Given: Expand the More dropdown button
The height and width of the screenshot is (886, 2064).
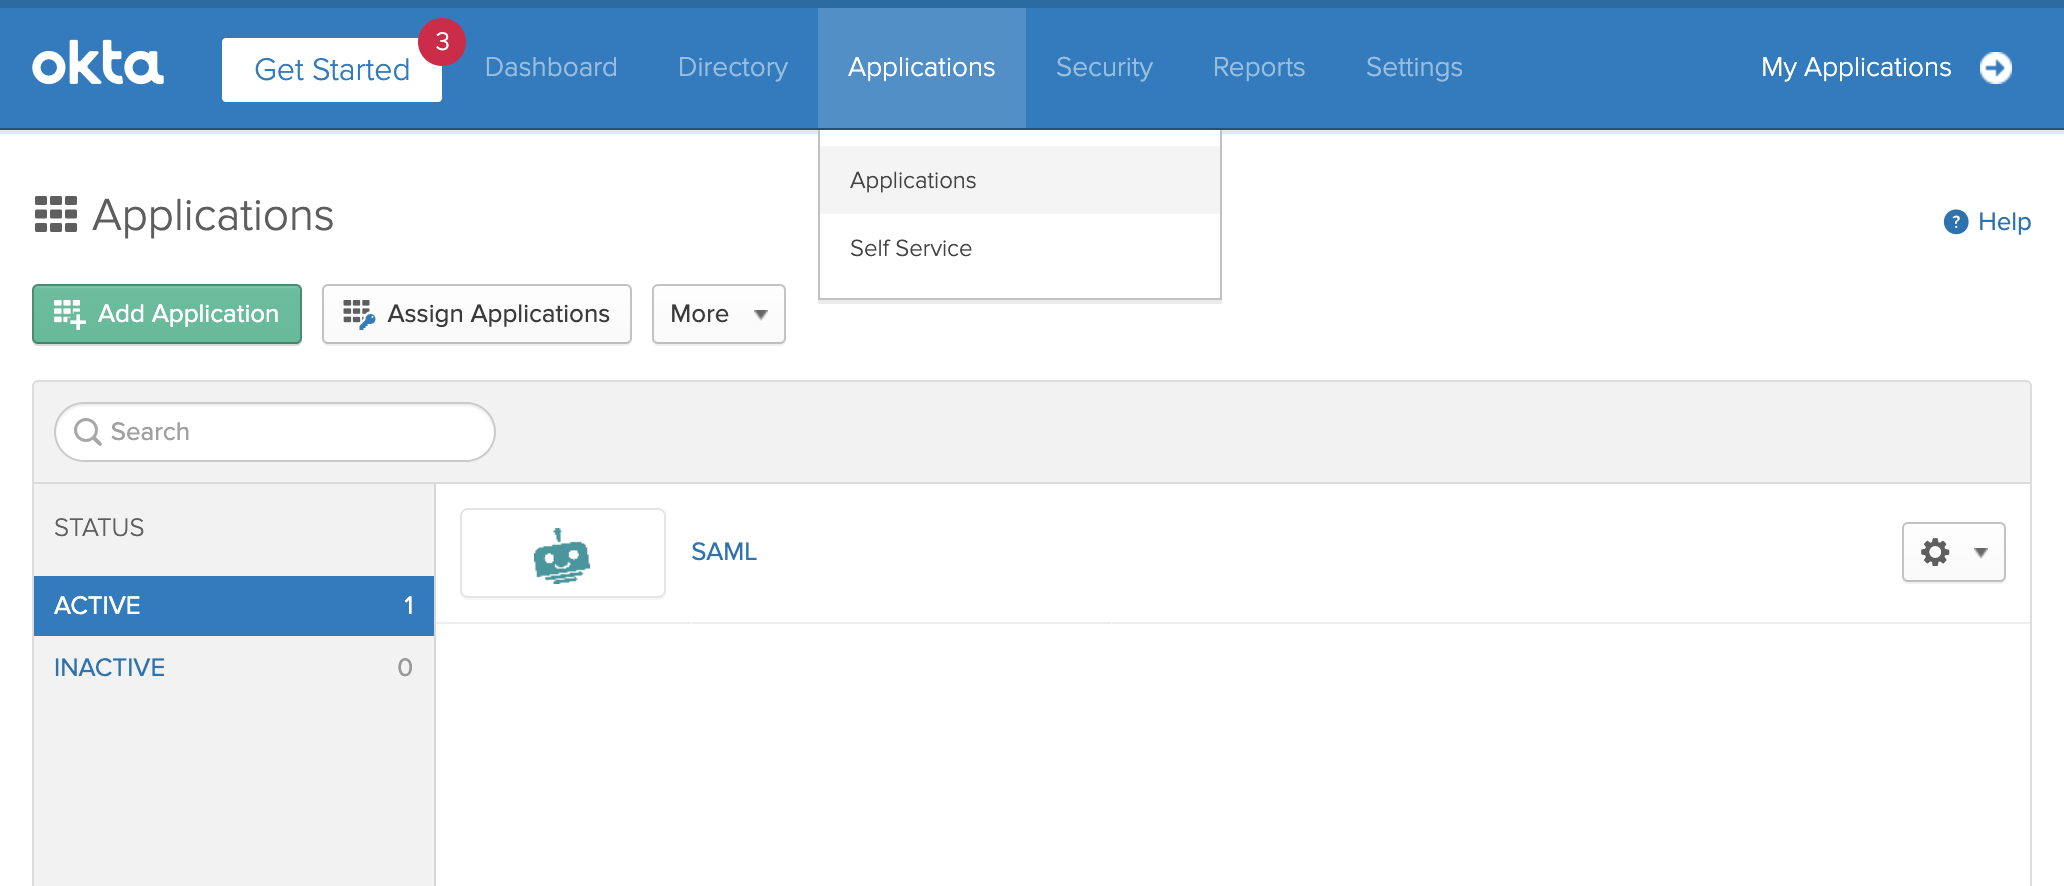Looking at the screenshot, I should pyautogui.click(x=718, y=314).
